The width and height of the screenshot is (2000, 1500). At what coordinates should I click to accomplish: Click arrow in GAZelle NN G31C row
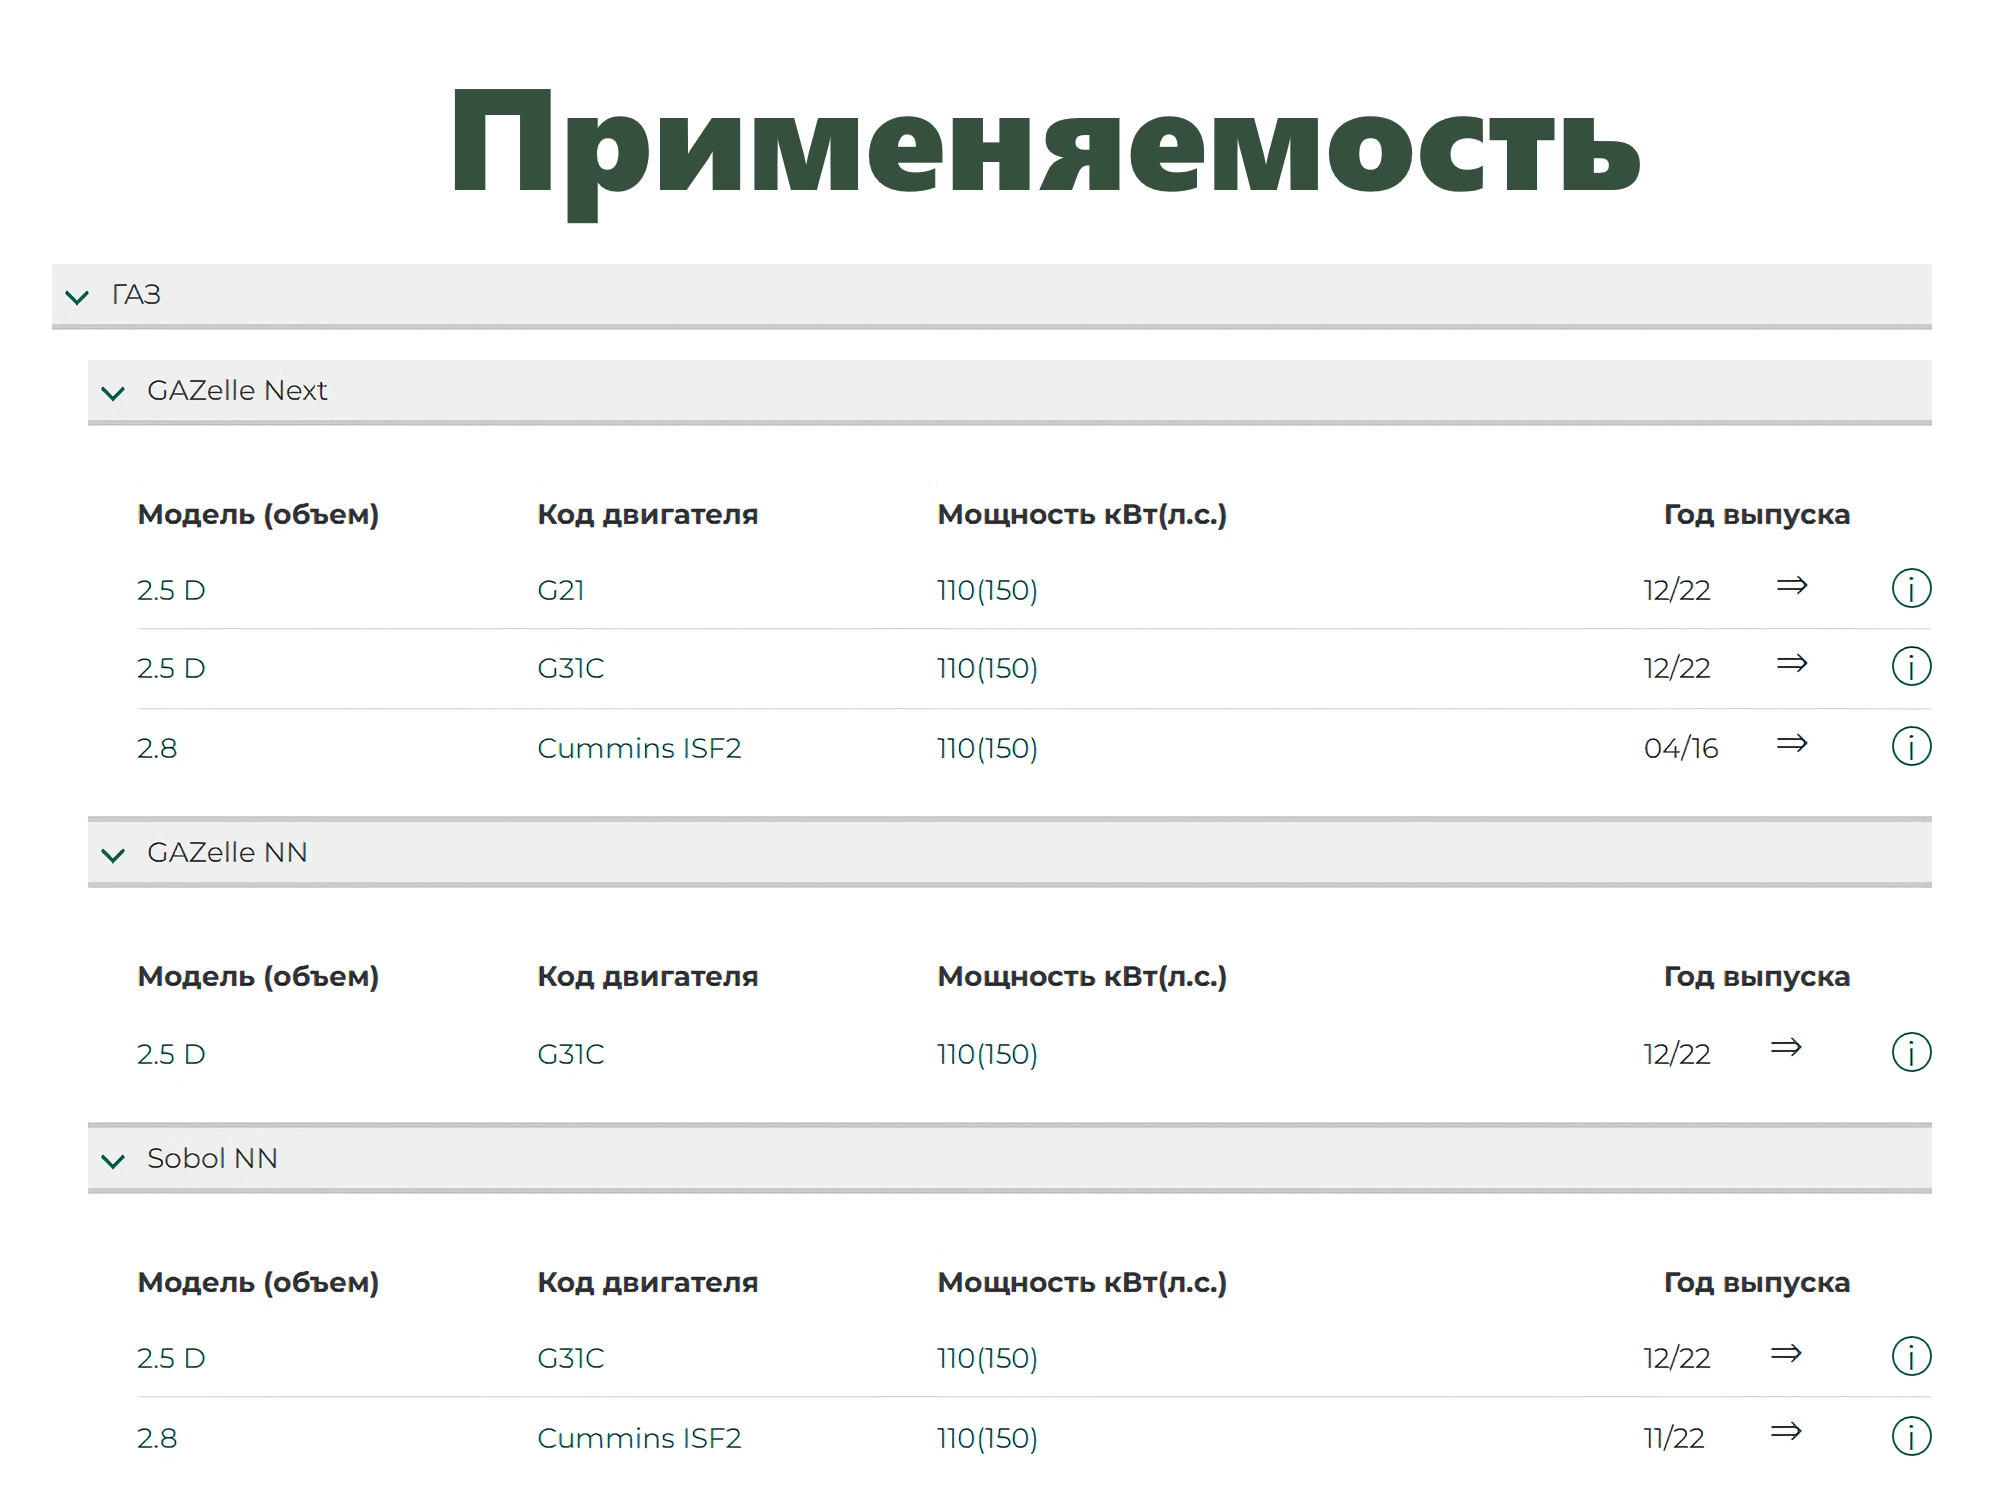click(1786, 1047)
